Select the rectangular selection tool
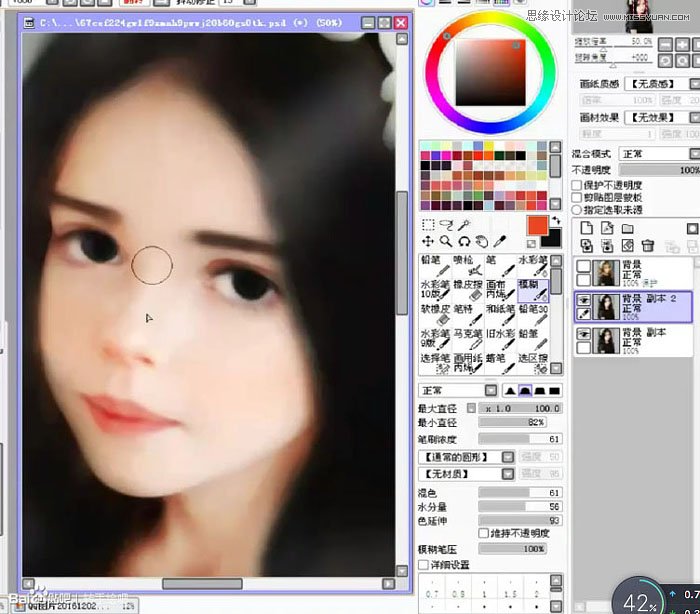 (428, 225)
